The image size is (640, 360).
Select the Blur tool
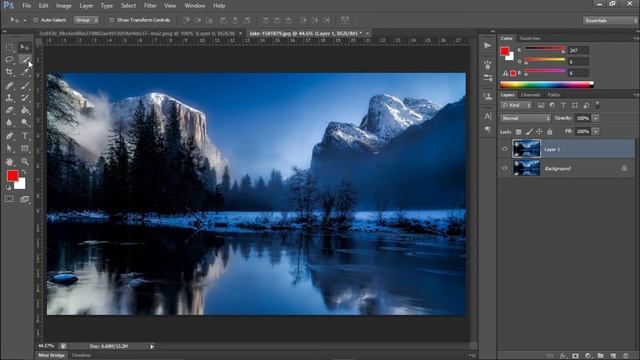(9, 122)
